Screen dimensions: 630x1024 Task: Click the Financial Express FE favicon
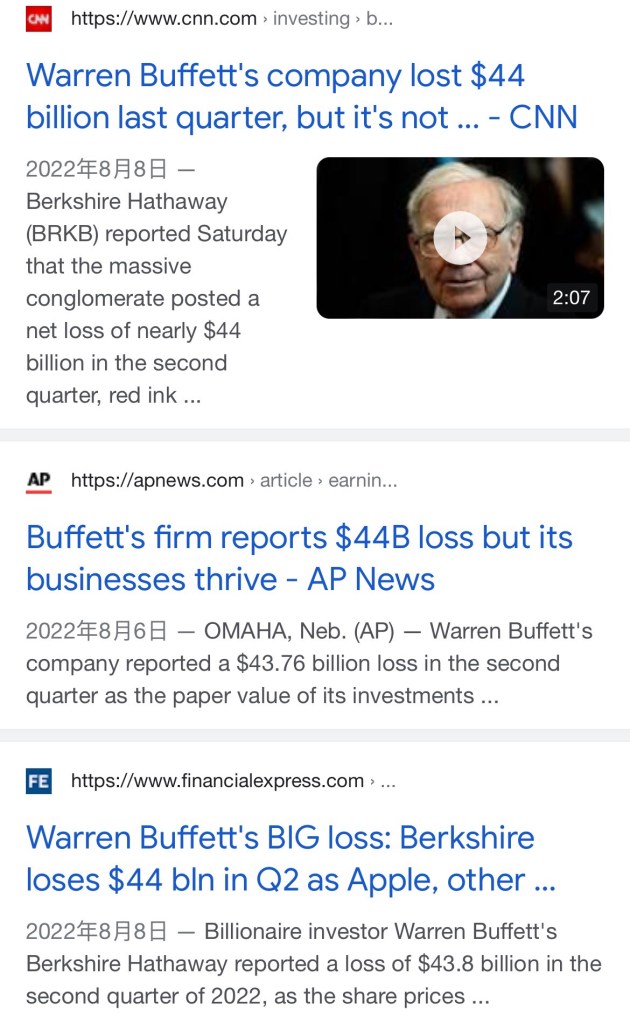point(38,781)
